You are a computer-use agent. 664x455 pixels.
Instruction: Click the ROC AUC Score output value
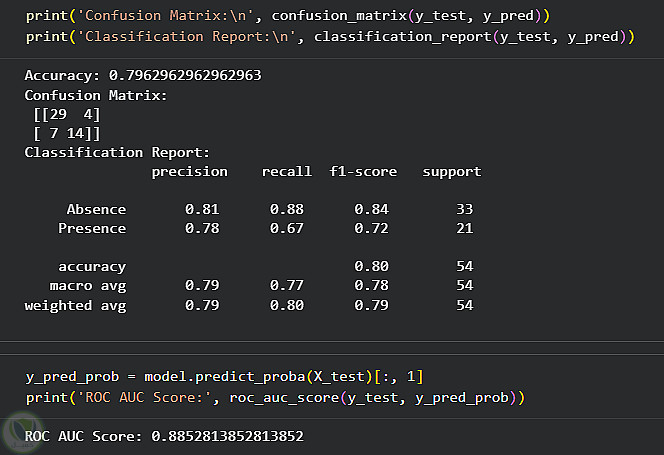pyautogui.click(x=164, y=437)
